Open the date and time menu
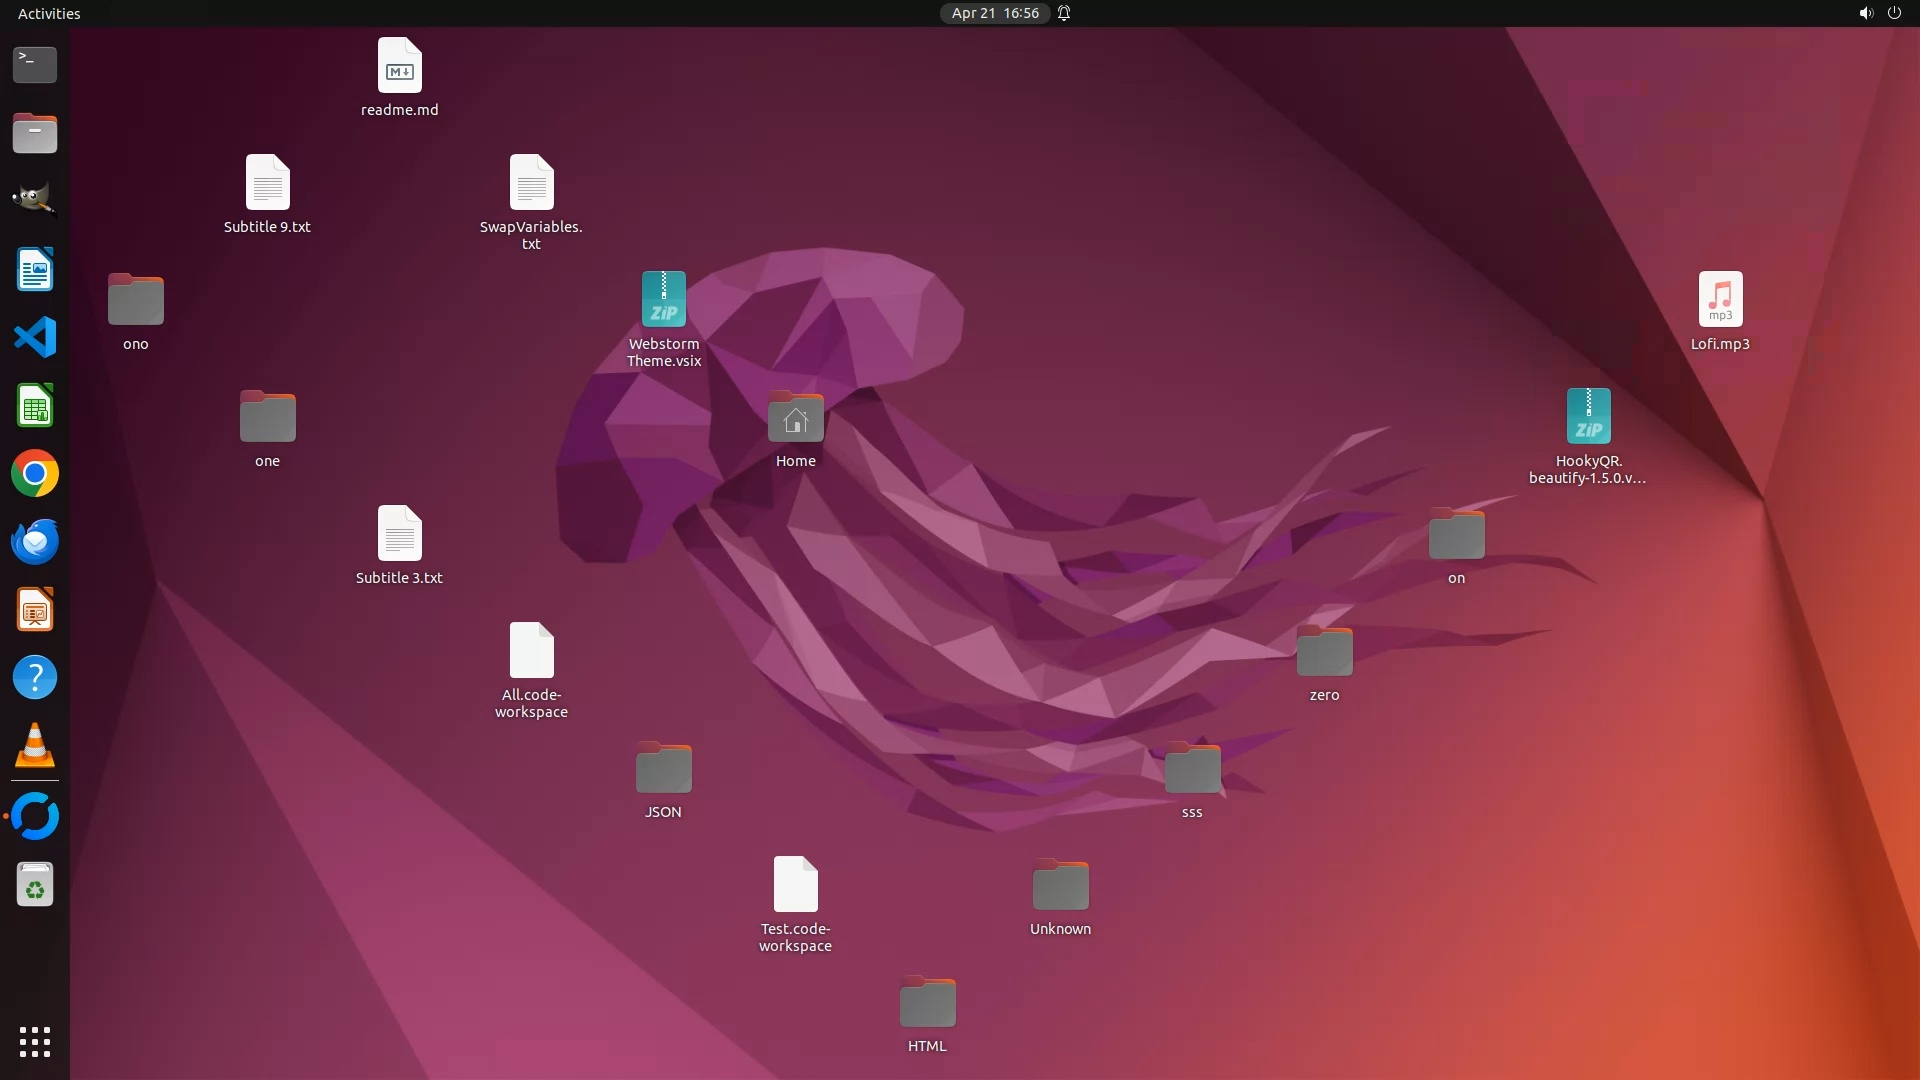Image resolution: width=1920 pixels, height=1080 pixels. (x=994, y=13)
